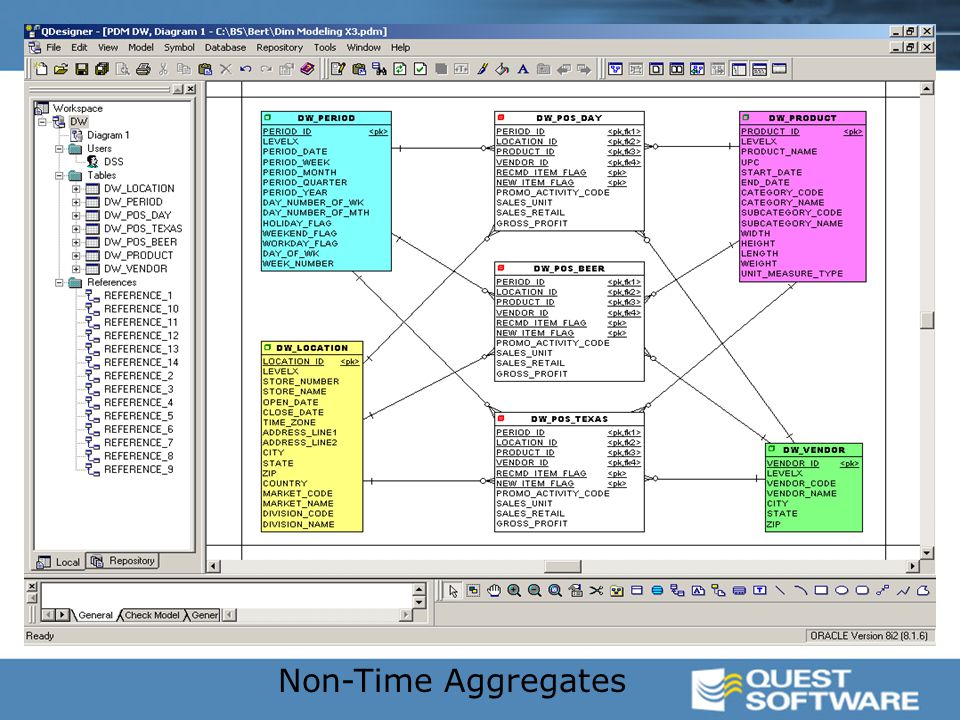The image size is (960, 720).
Task: Click the help book icon
Action: pyautogui.click(x=307, y=69)
